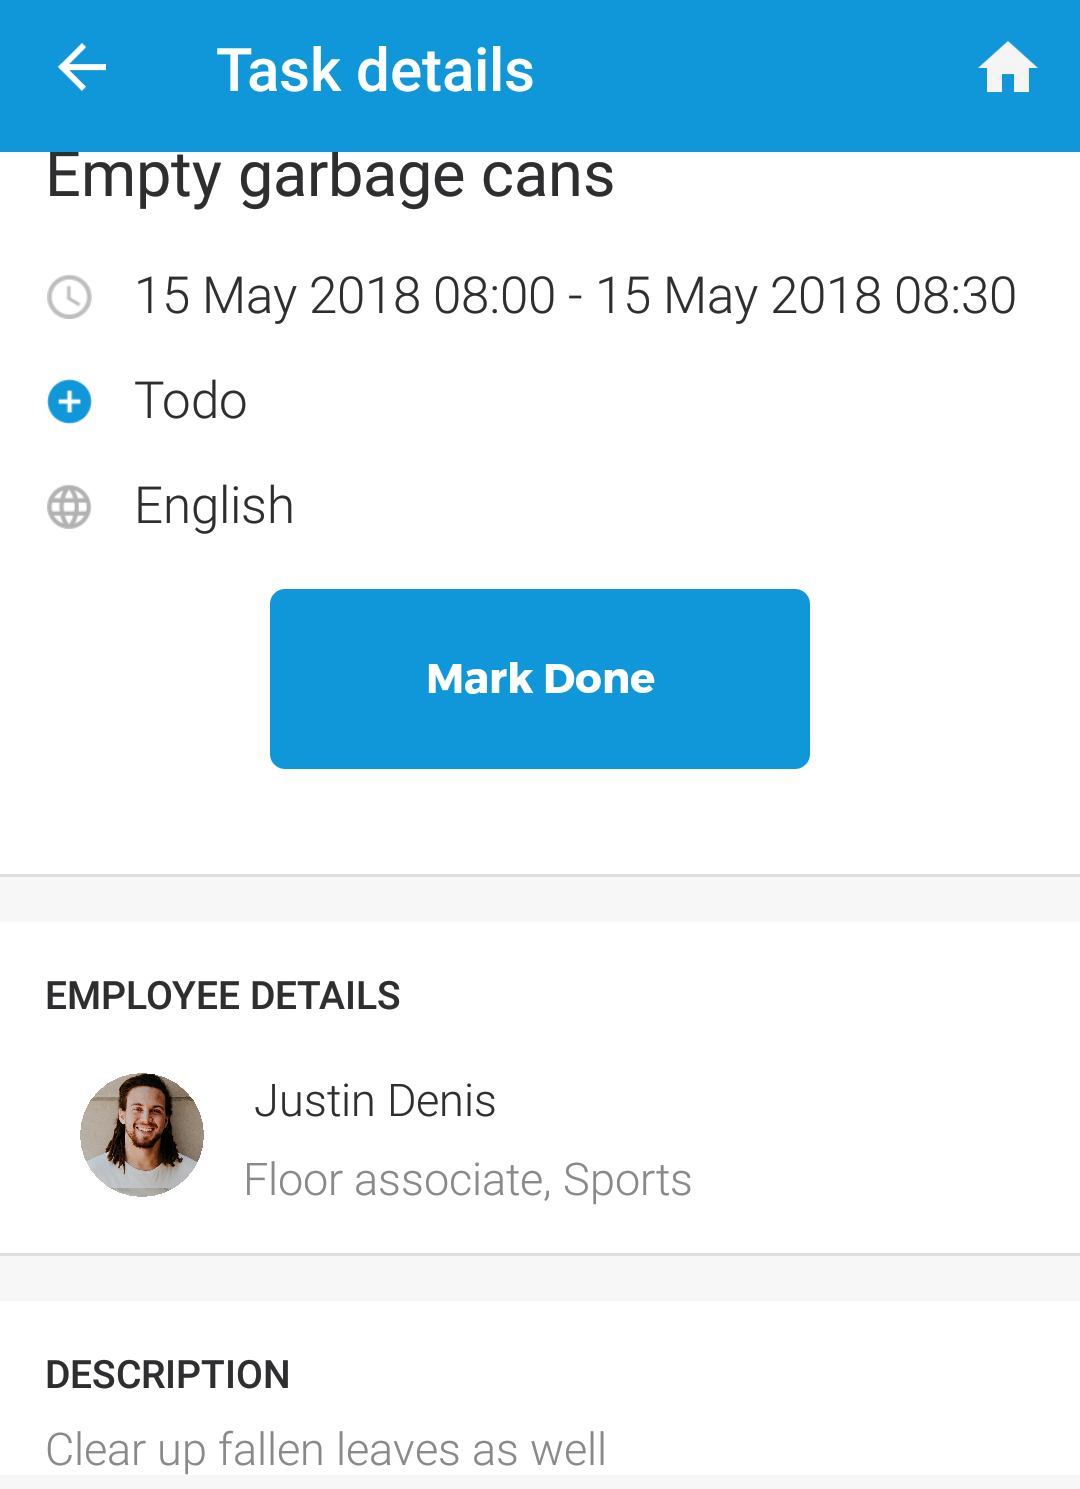Select the DESCRIPTION section heading
This screenshot has width=1080, height=1489.
168,1375
